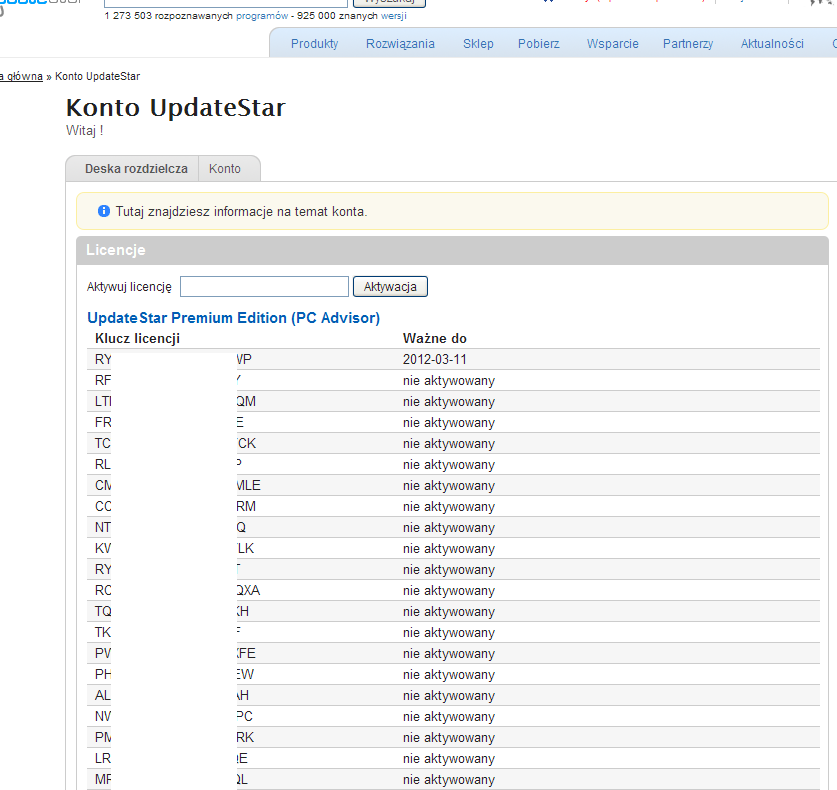
Task: Click the blue info icon in the notice
Action: tap(104, 211)
